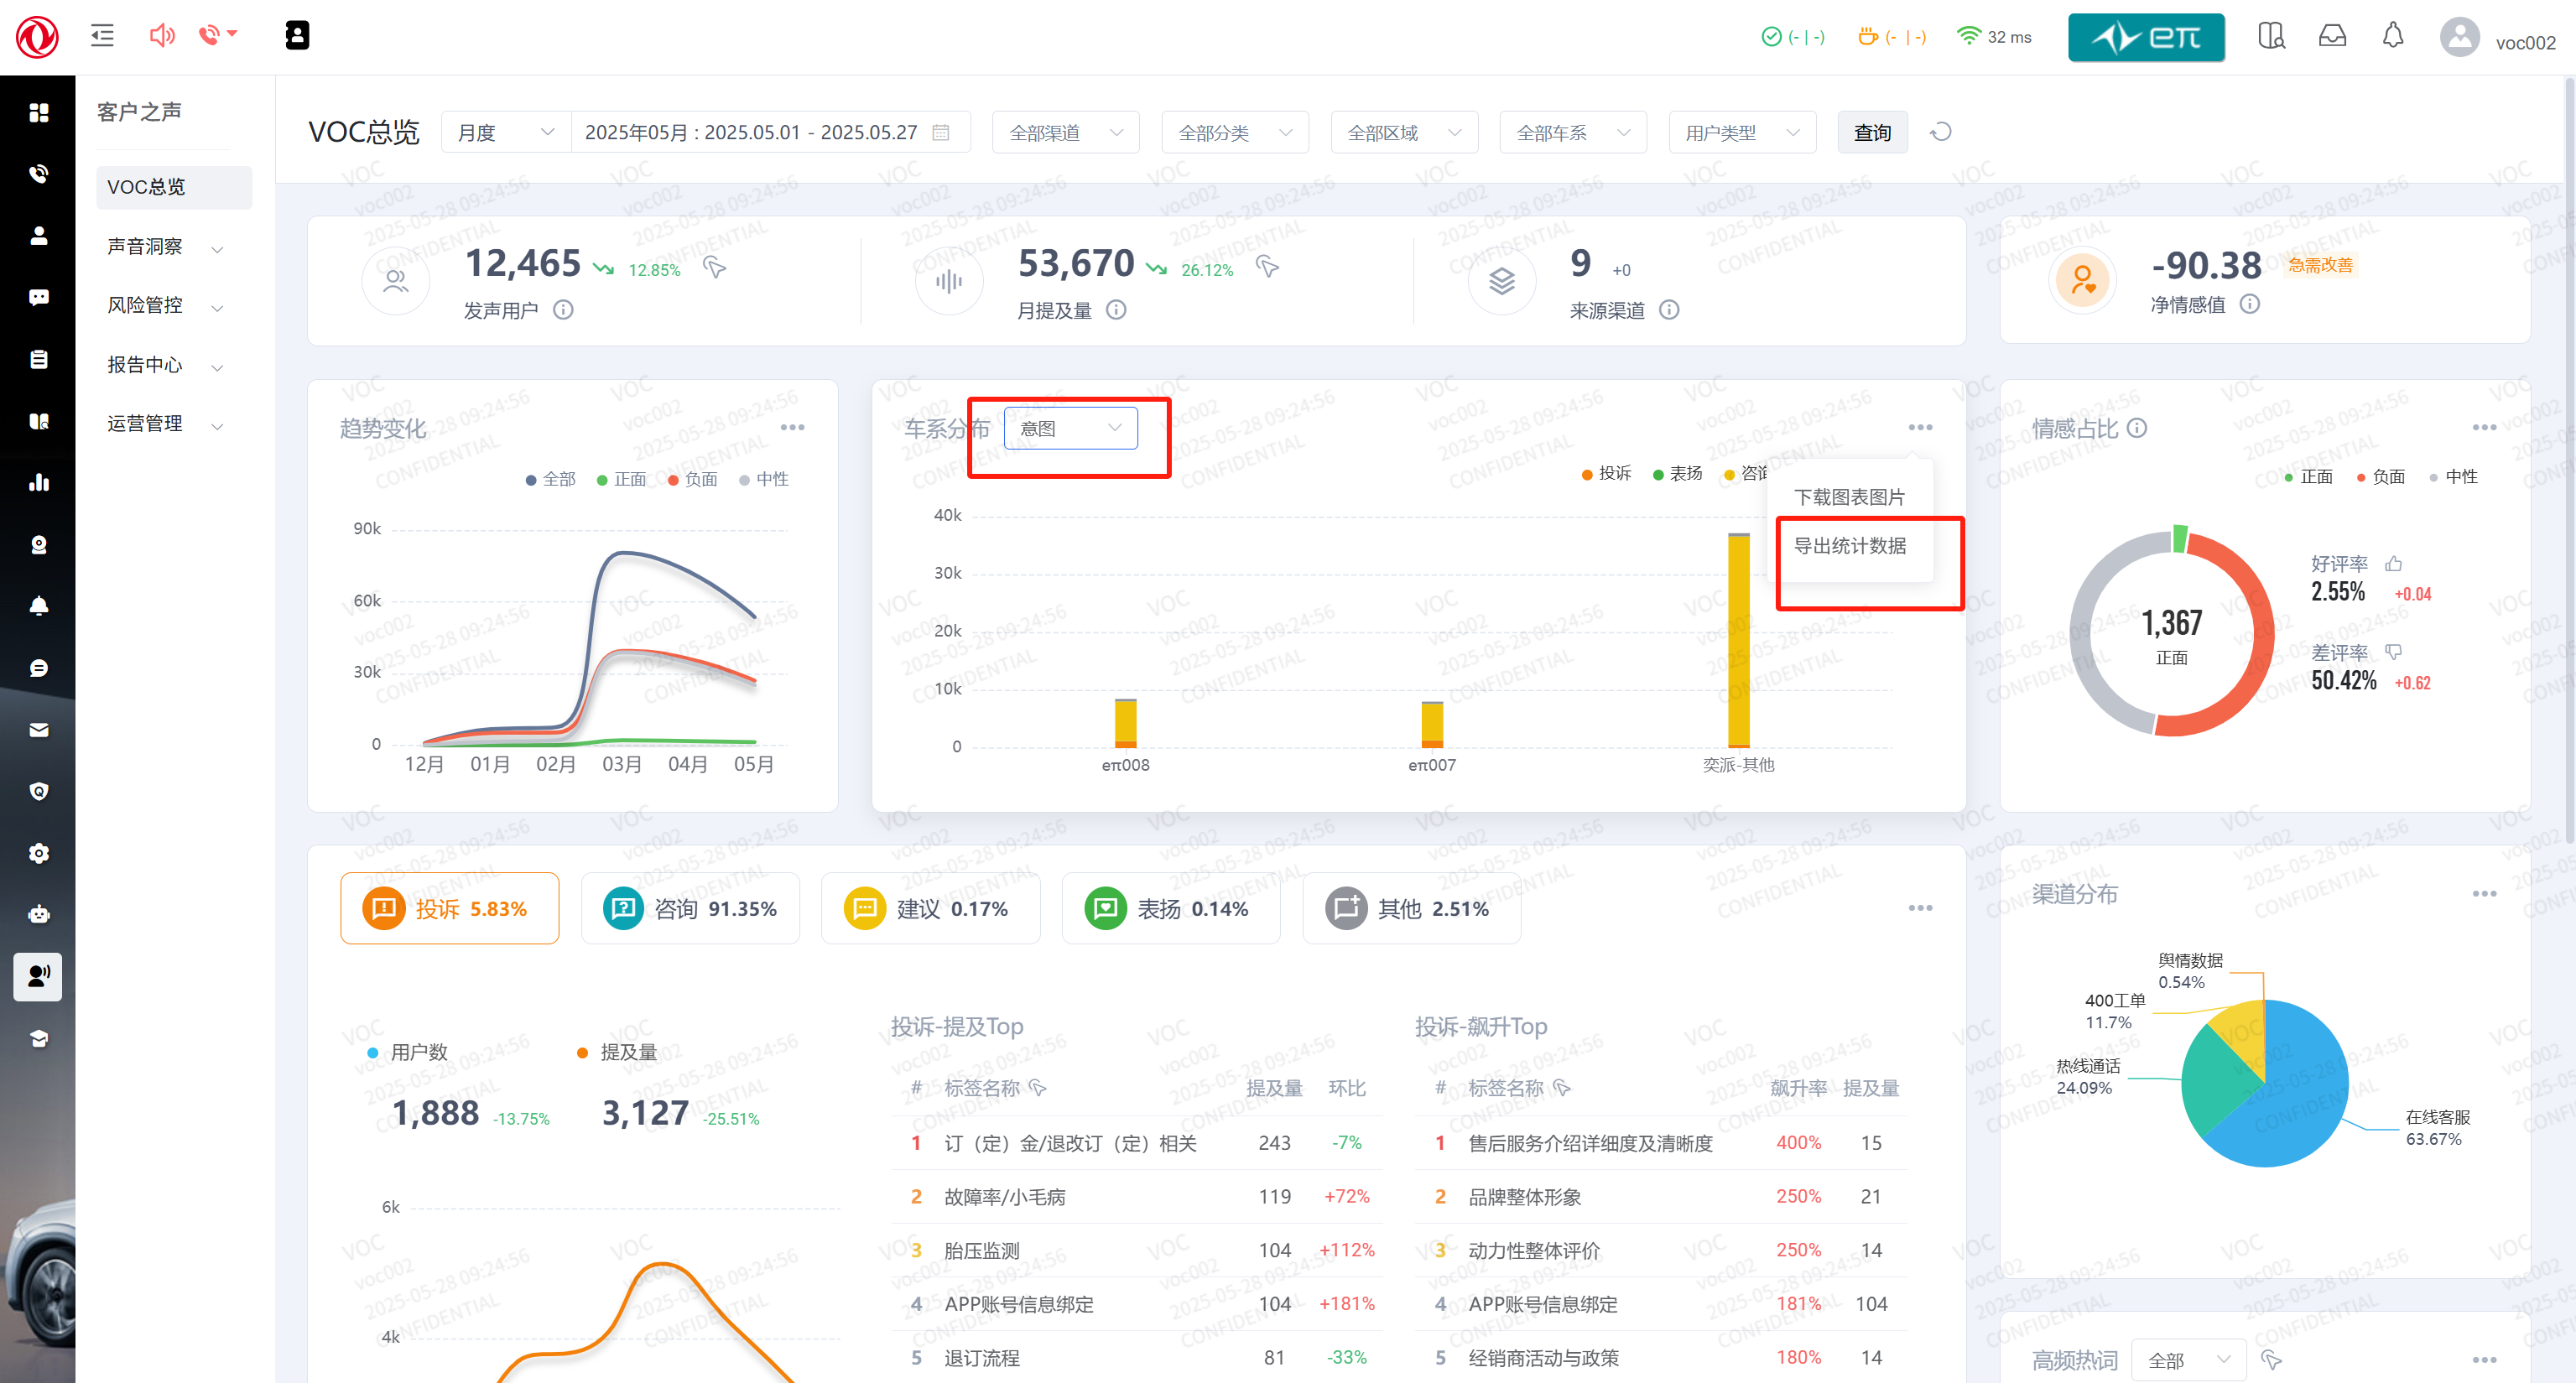Select VOC总览 in side menu
Screen dimensions: 2576x1383
pos(173,187)
